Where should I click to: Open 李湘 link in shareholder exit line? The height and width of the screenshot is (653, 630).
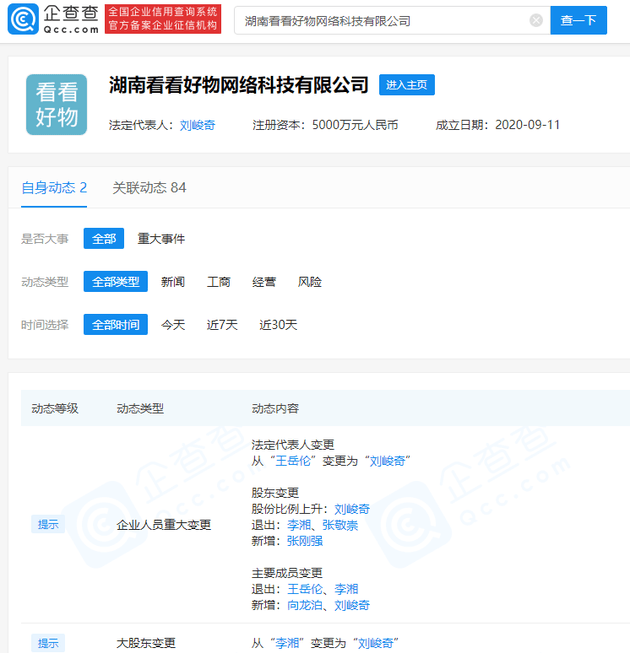[299, 525]
